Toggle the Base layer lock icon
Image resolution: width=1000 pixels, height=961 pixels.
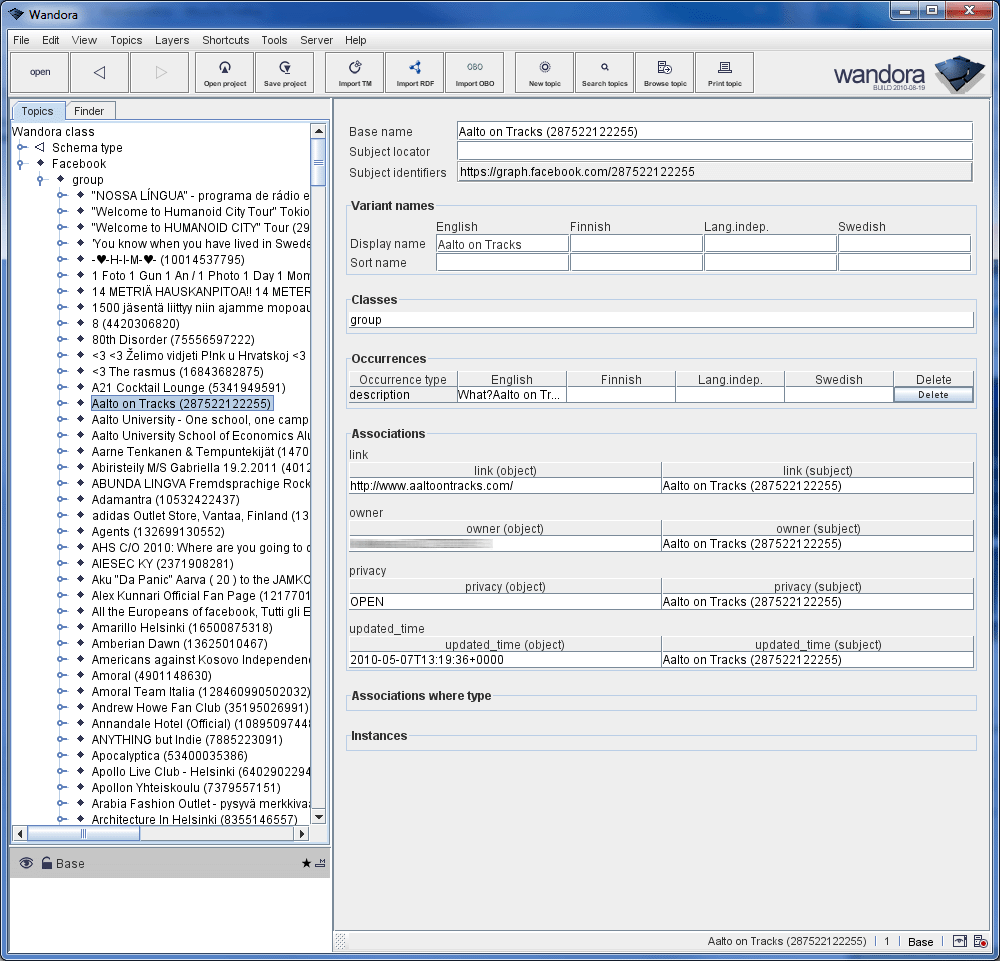(46, 863)
